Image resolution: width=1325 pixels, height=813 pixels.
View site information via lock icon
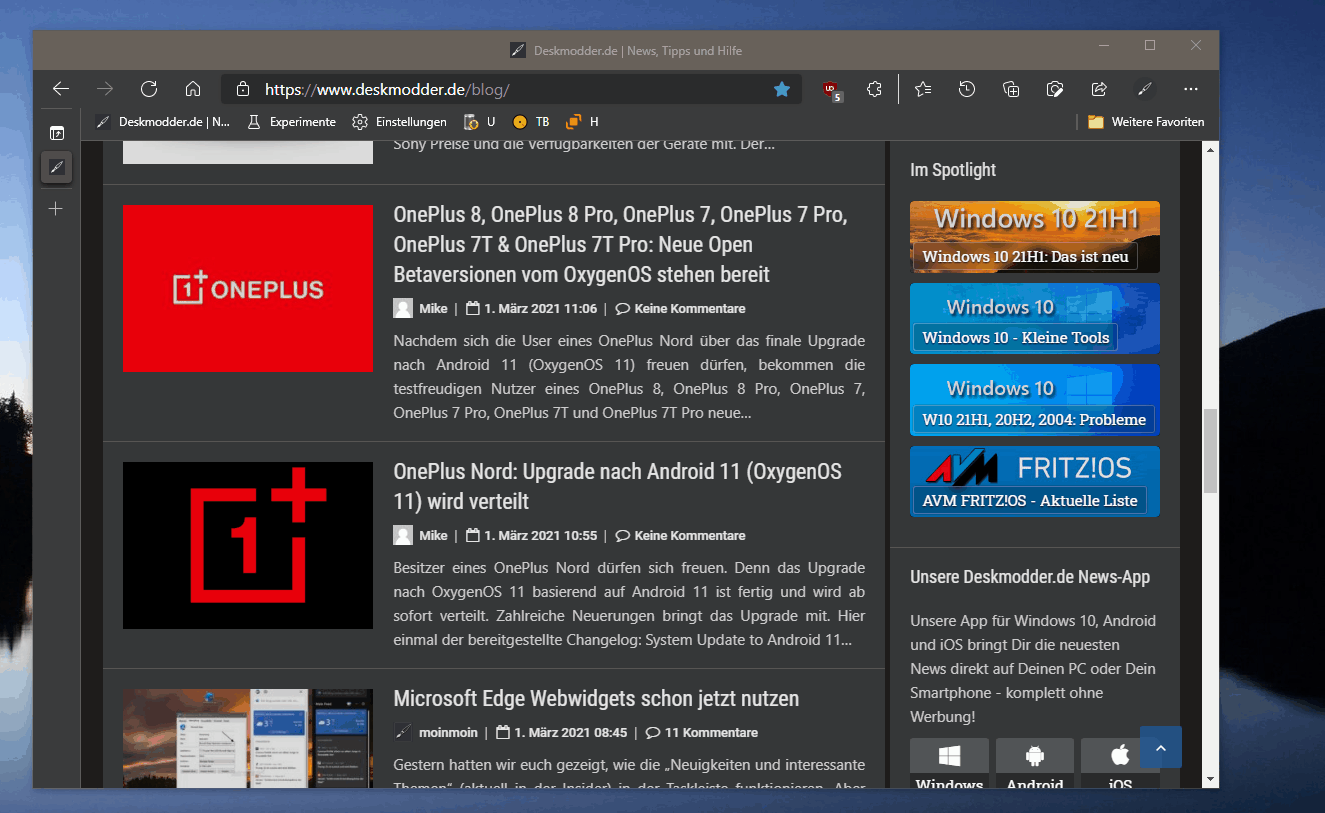tap(243, 89)
